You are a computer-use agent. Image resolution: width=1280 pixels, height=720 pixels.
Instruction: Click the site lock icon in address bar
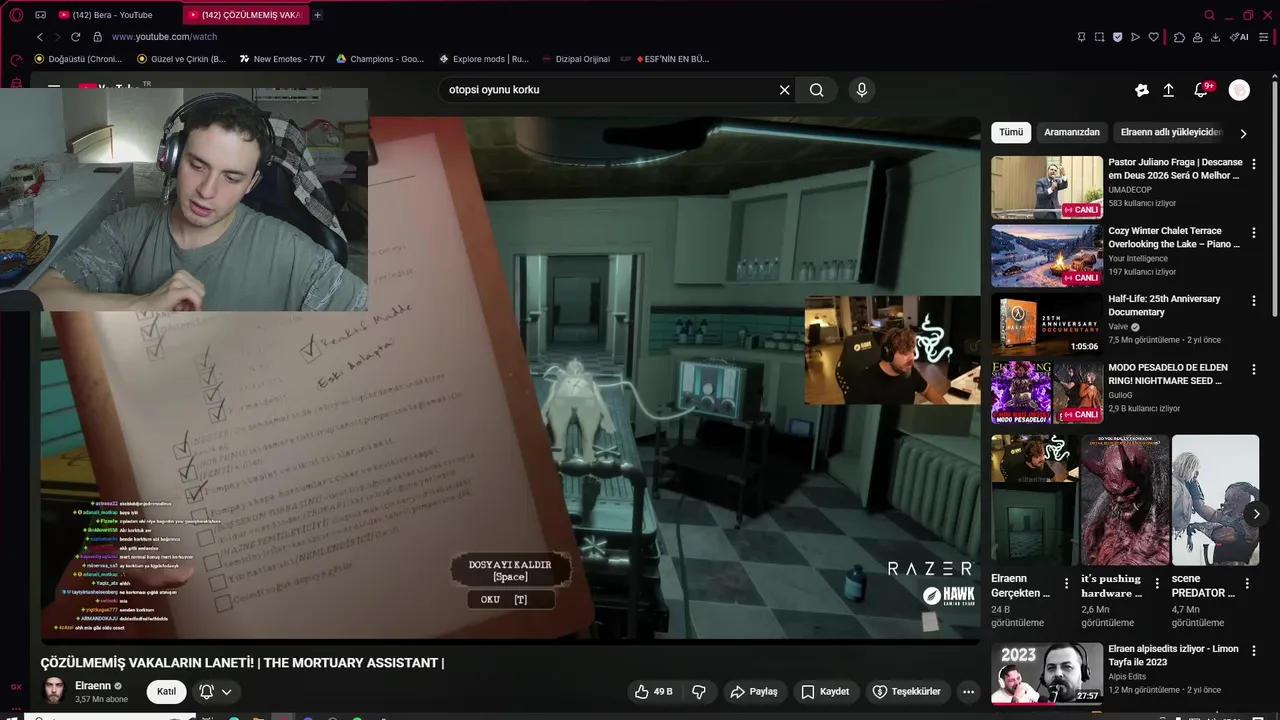[x=97, y=37]
